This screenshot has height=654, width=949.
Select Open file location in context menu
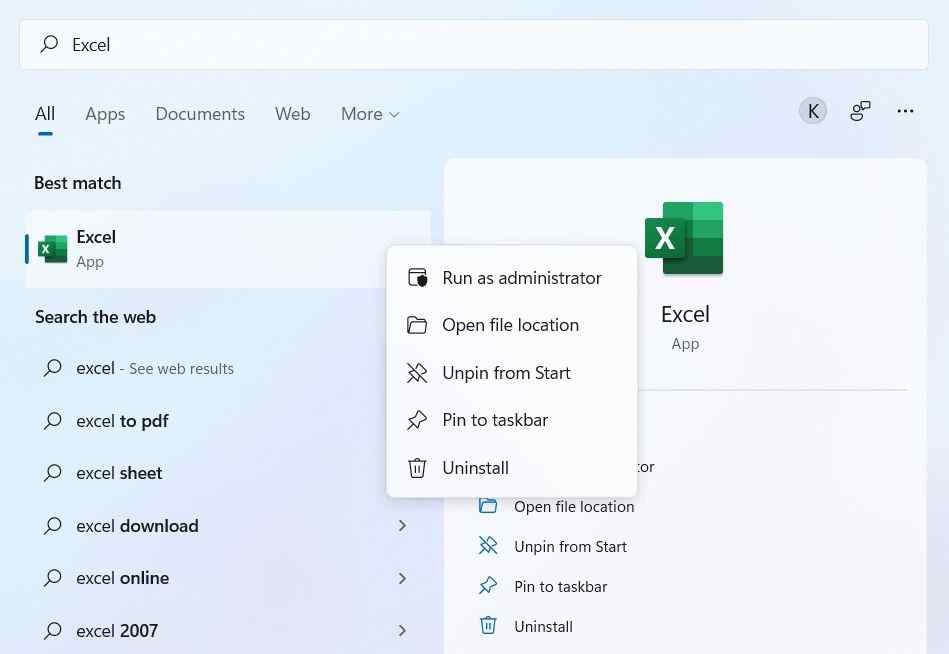[x=511, y=325]
